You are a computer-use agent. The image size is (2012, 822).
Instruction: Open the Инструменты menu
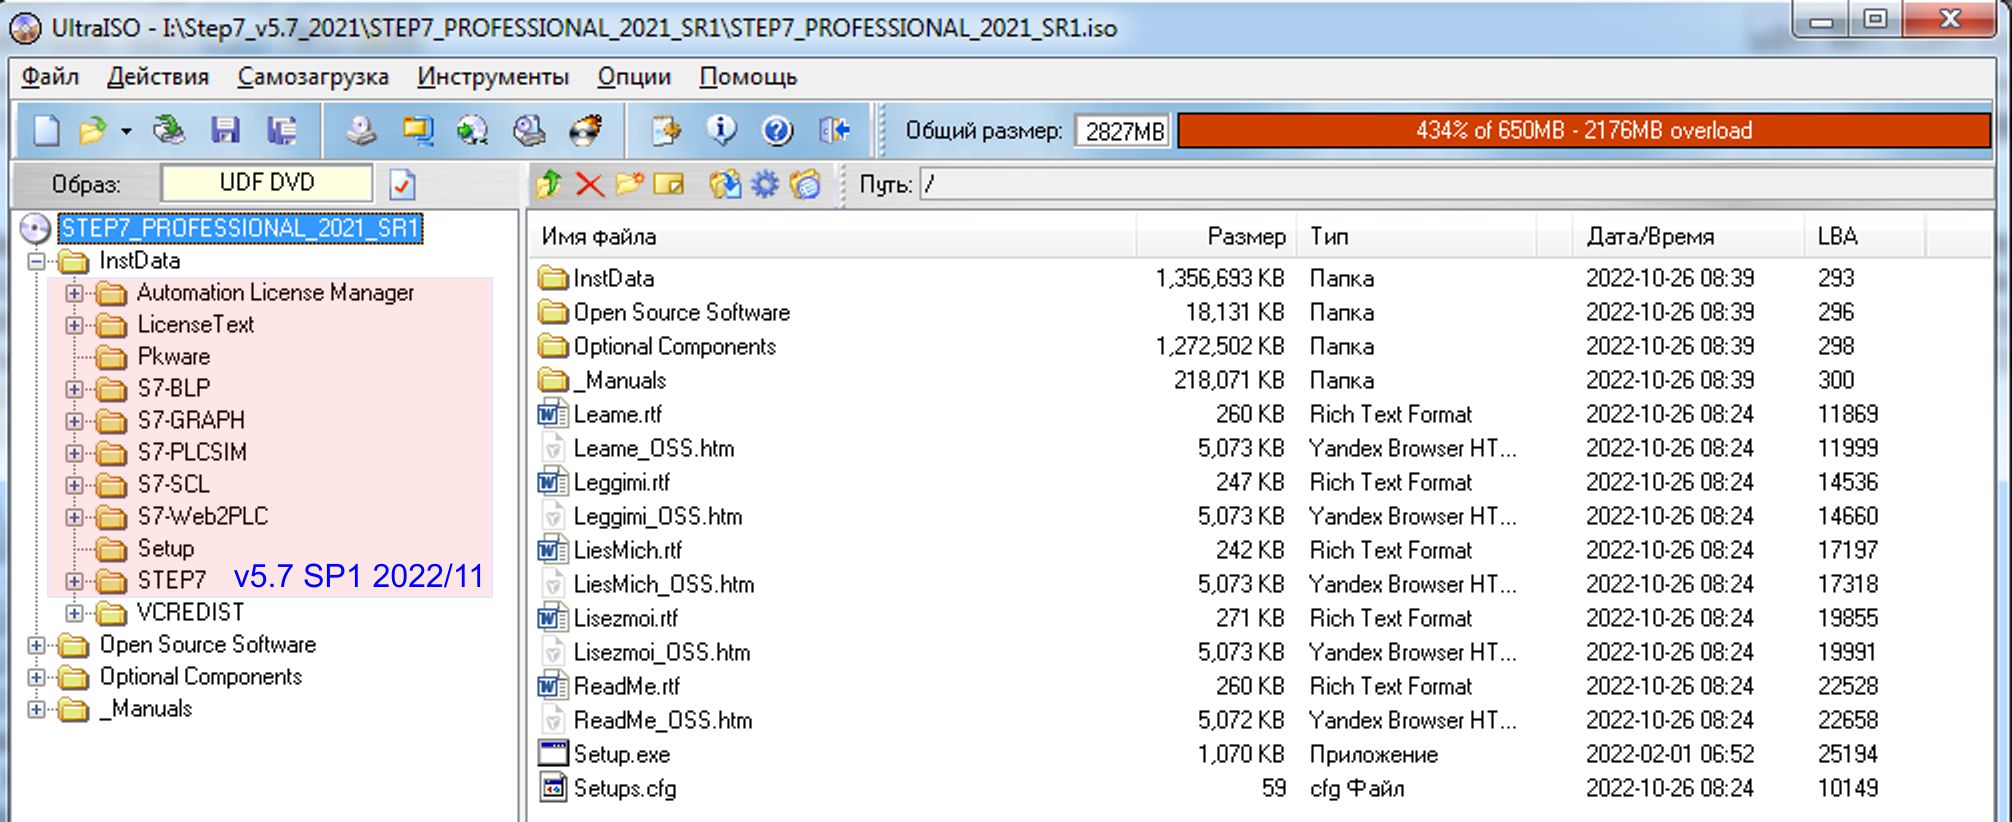pyautogui.click(x=492, y=77)
